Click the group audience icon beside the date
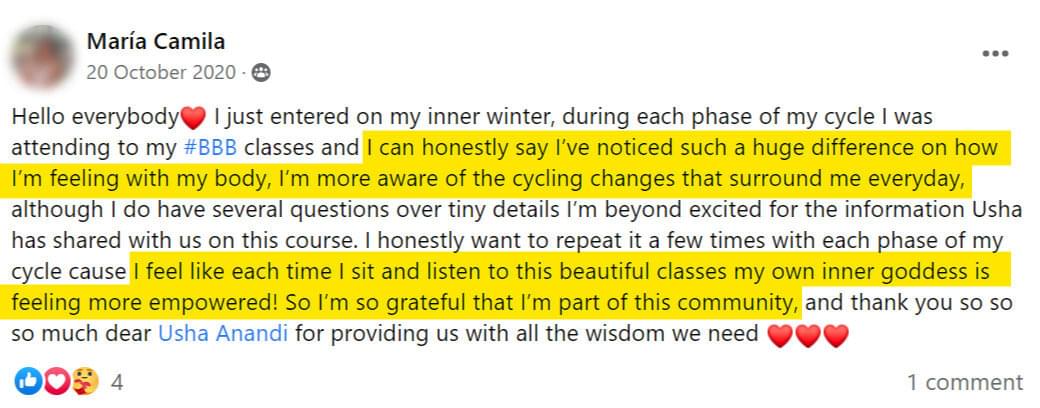This screenshot has height=408, width=1040. pos(261,72)
